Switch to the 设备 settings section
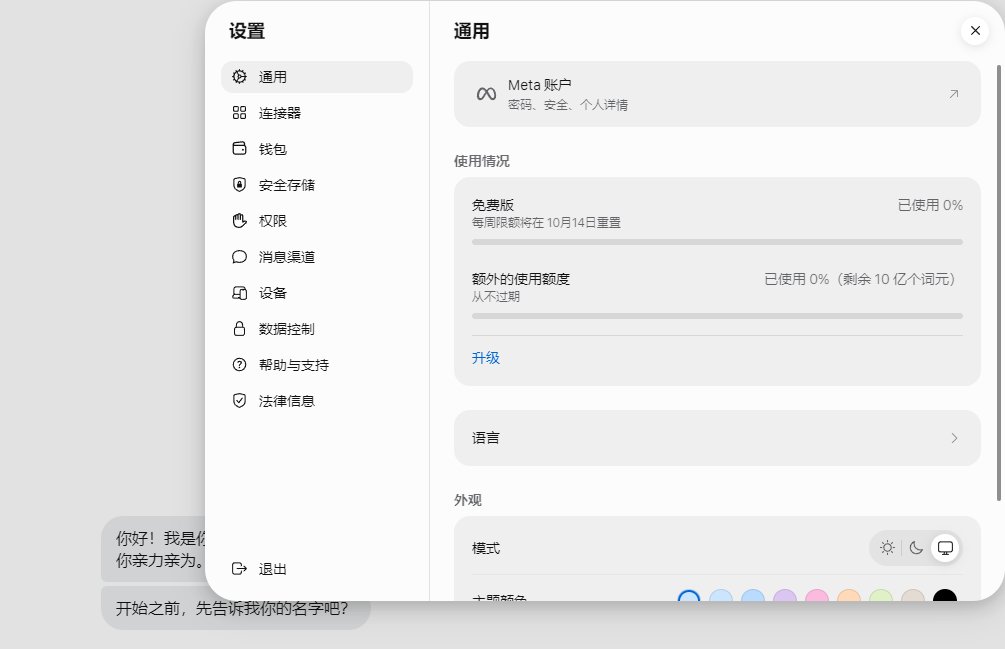The width and height of the screenshot is (1005, 649). (317, 293)
